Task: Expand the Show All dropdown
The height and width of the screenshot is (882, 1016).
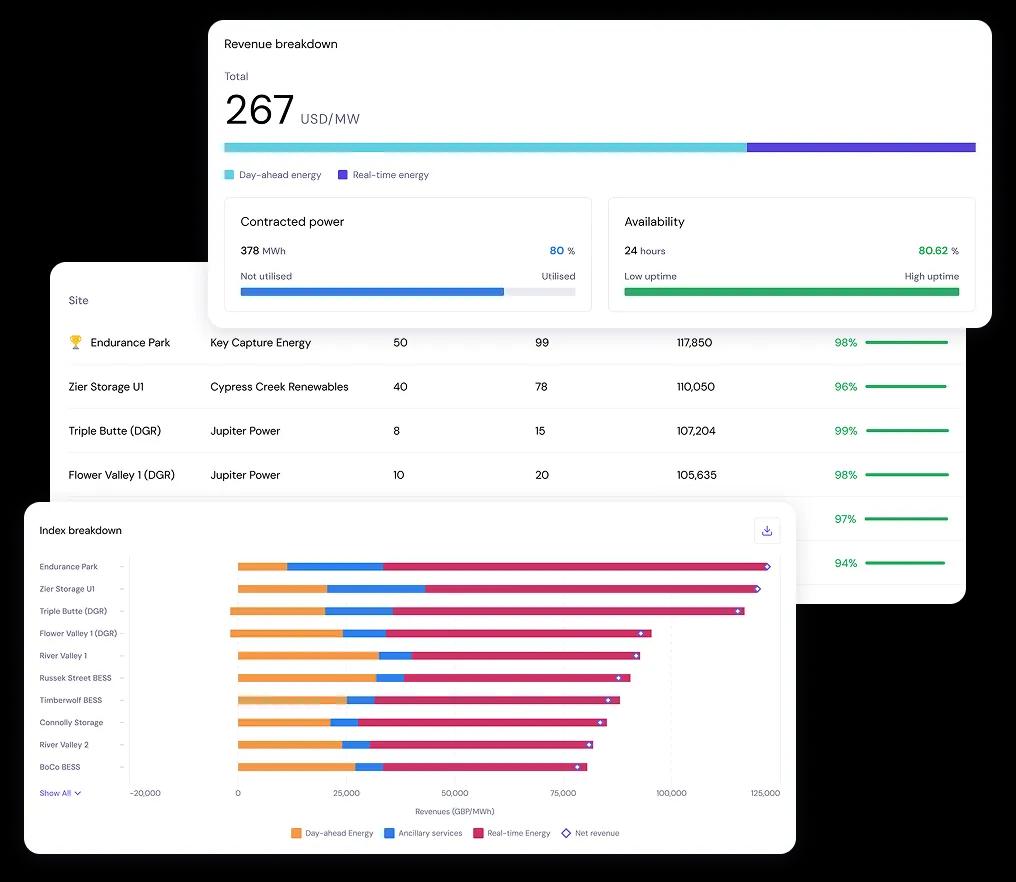Action: (x=60, y=793)
